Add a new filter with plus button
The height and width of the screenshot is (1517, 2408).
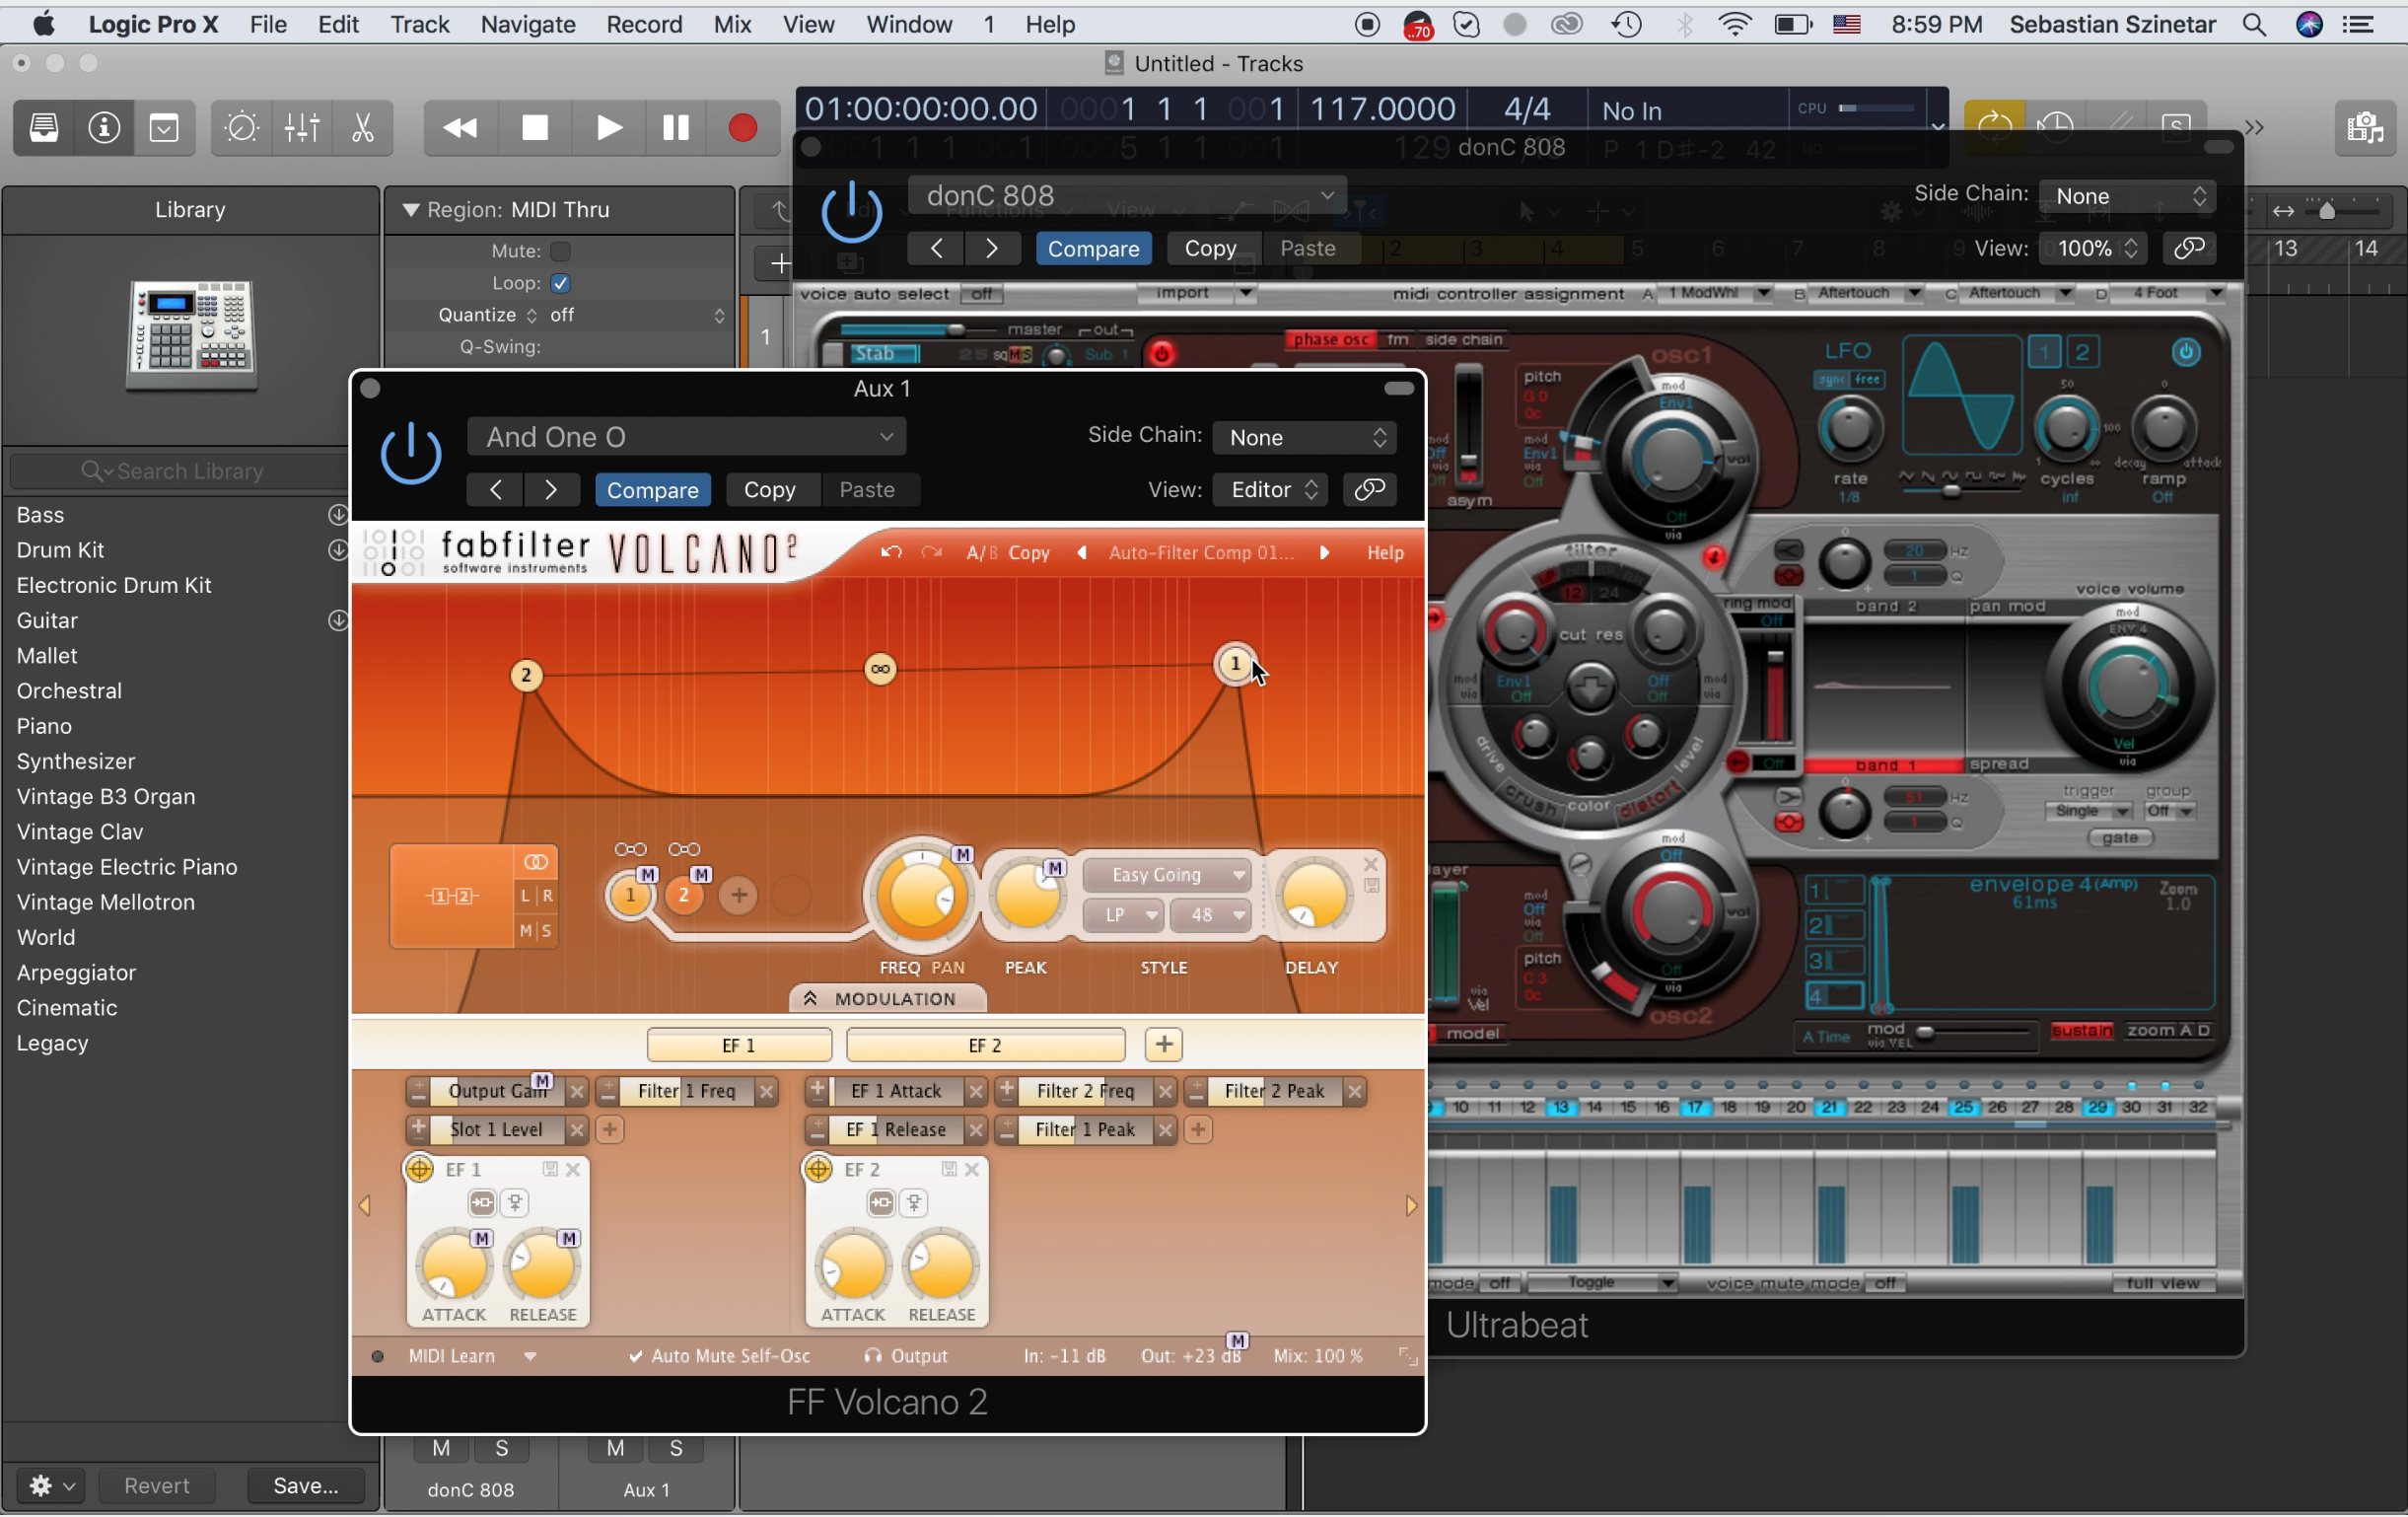(739, 895)
